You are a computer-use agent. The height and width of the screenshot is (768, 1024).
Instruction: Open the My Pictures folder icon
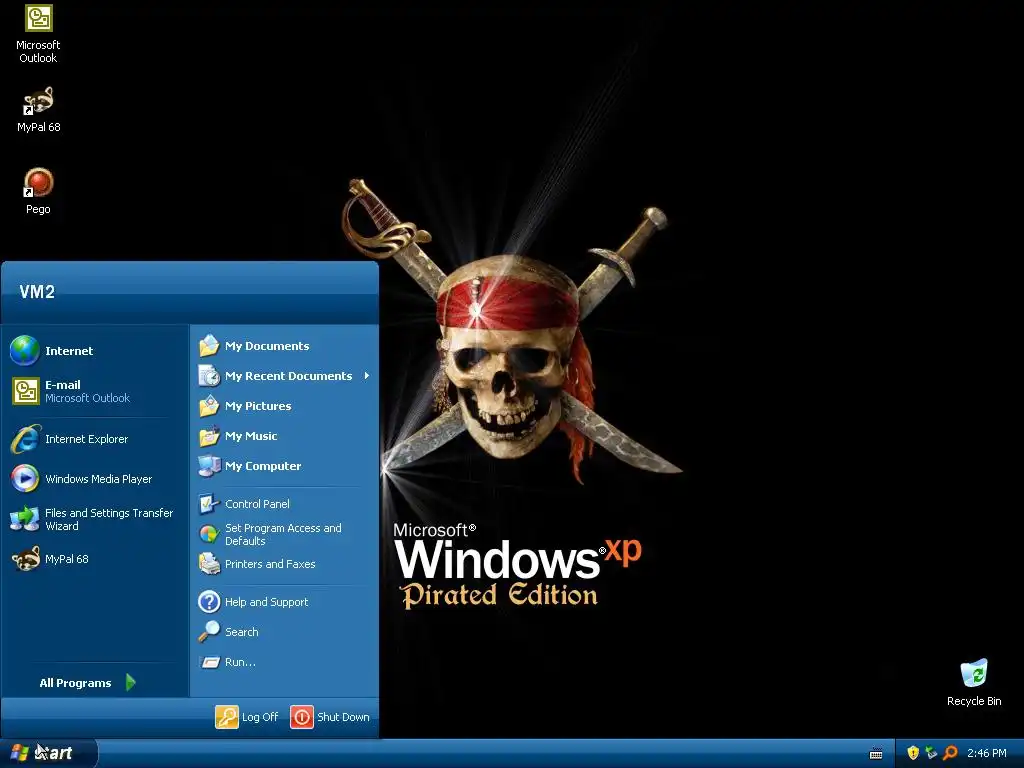coord(209,406)
